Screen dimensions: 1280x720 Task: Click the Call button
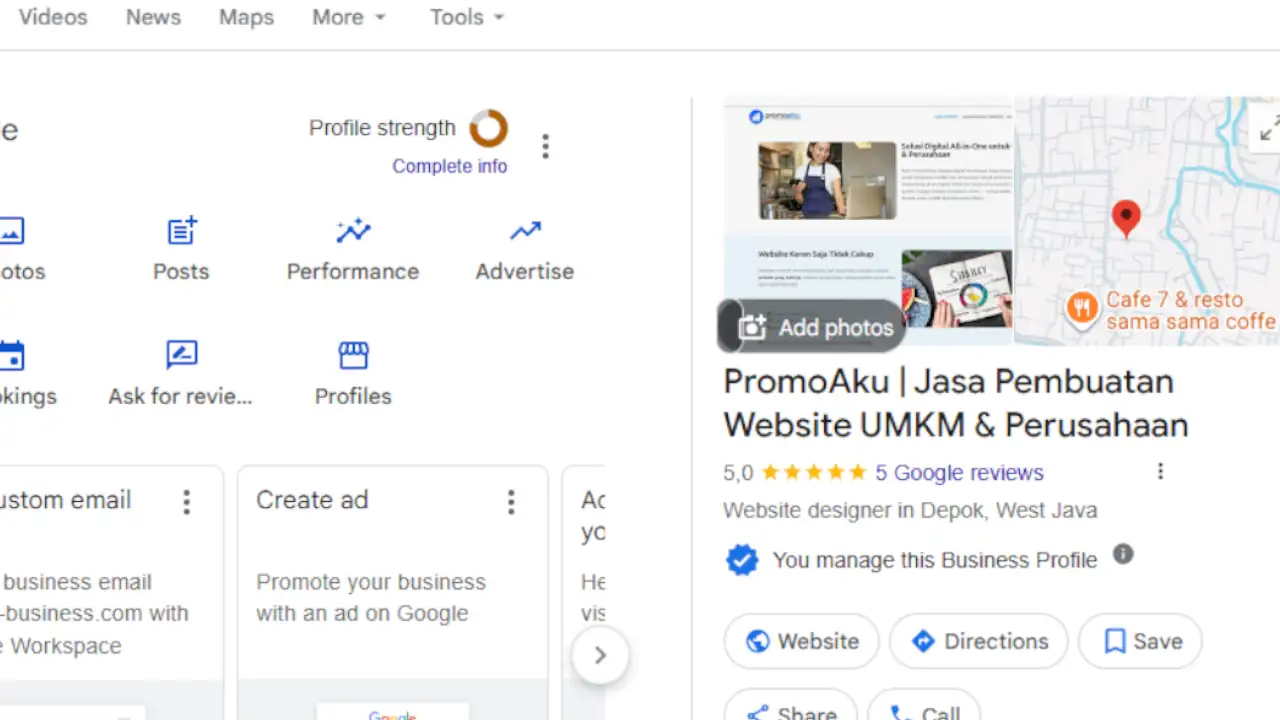tap(923, 705)
